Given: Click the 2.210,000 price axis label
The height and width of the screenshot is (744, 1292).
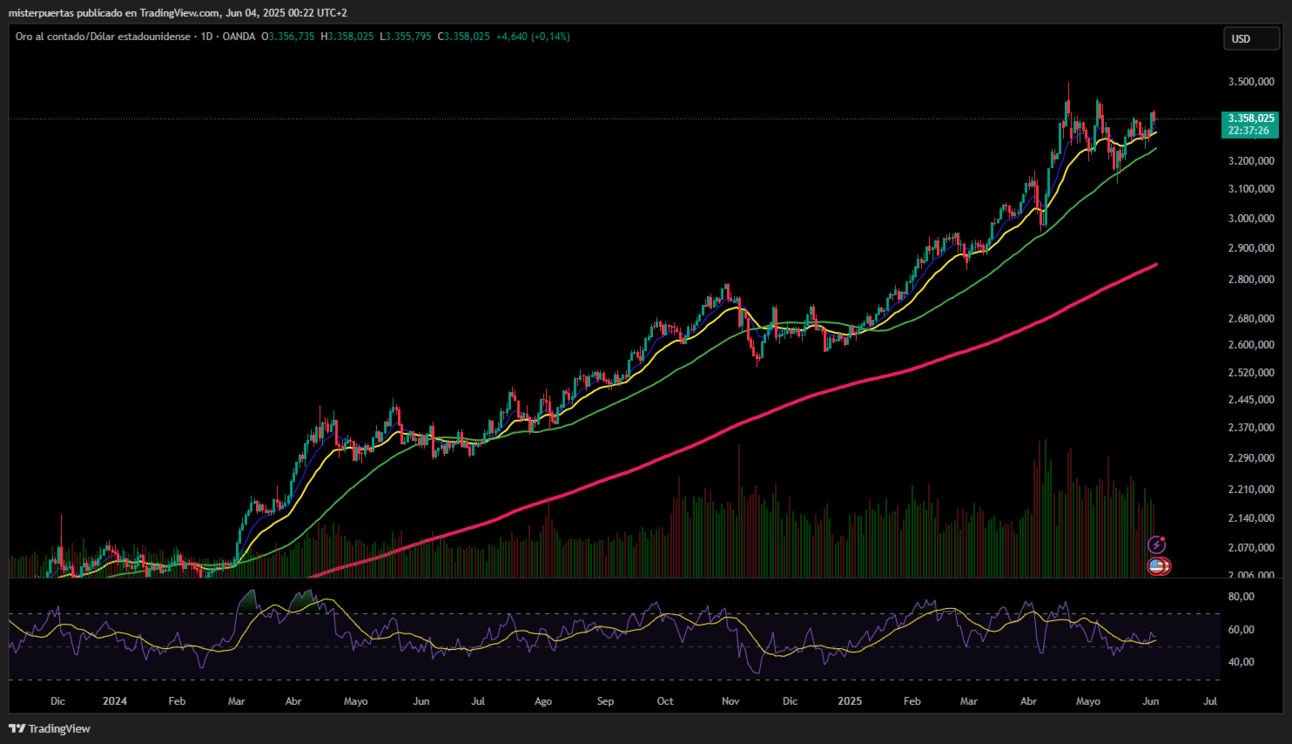Looking at the screenshot, I should 1250,489.
